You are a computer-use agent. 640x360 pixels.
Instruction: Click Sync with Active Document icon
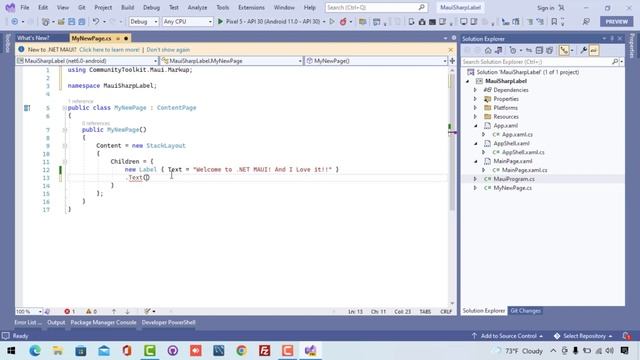[529, 51]
